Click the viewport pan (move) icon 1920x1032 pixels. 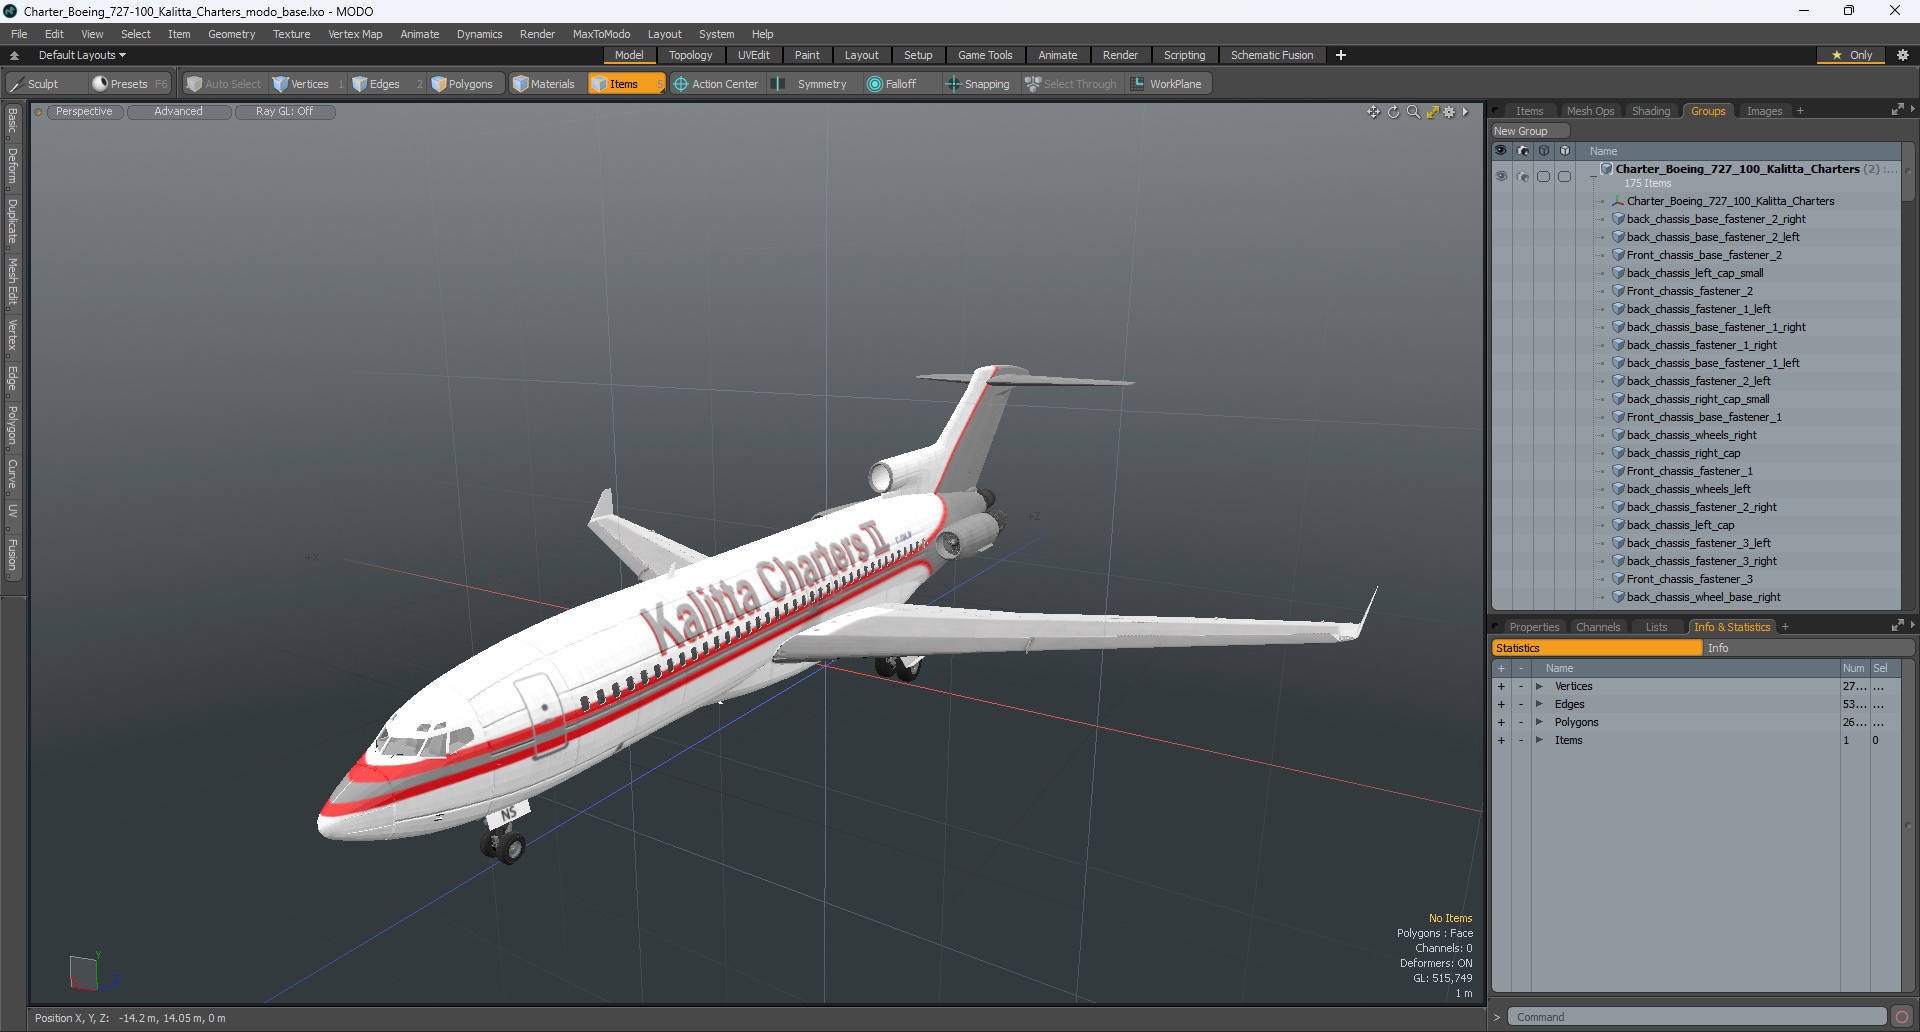point(1373,112)
